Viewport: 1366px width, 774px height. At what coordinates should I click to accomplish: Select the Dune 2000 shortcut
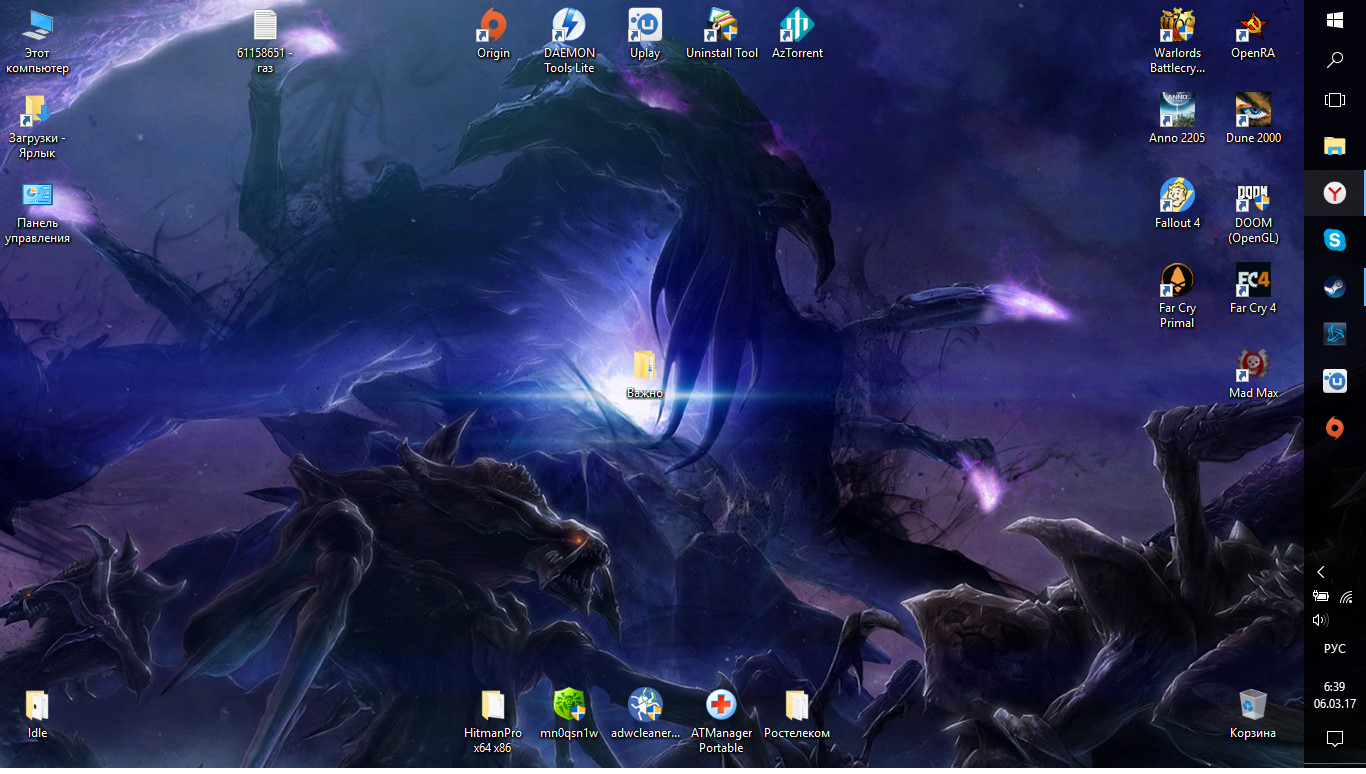[x=1253, y=119]
